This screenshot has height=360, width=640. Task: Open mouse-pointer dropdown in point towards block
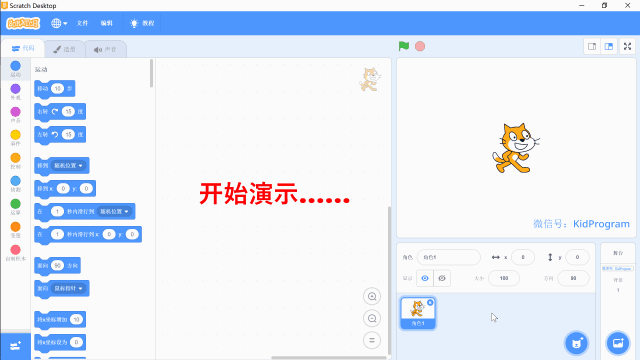pyautogui.click(x=69, y=289)
